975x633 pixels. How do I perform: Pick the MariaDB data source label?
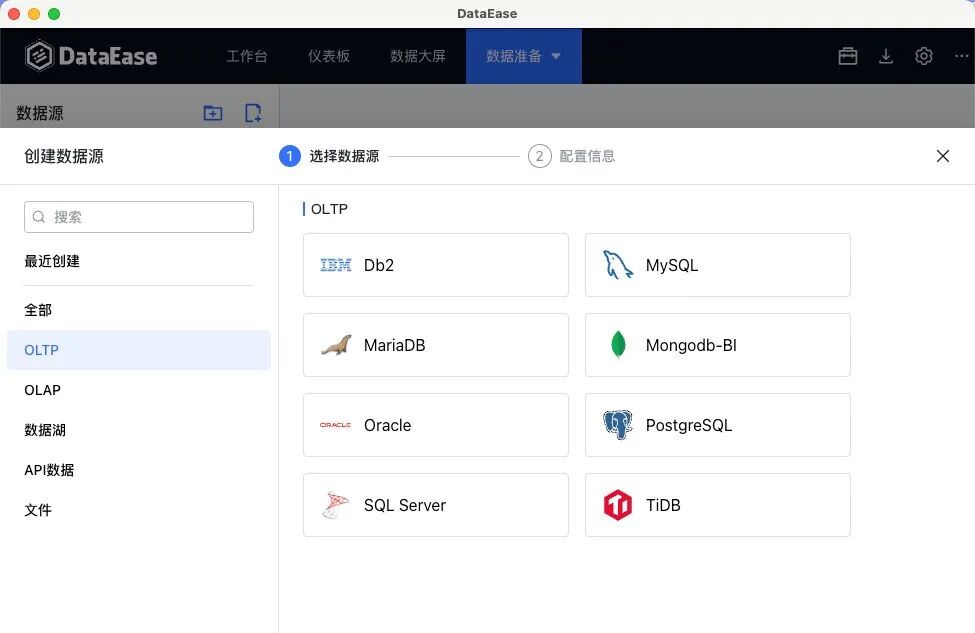tap(394, 345)
